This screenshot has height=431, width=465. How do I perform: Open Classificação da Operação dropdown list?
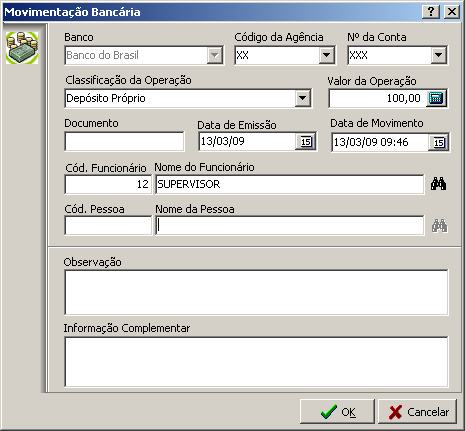tap(302, 98)
